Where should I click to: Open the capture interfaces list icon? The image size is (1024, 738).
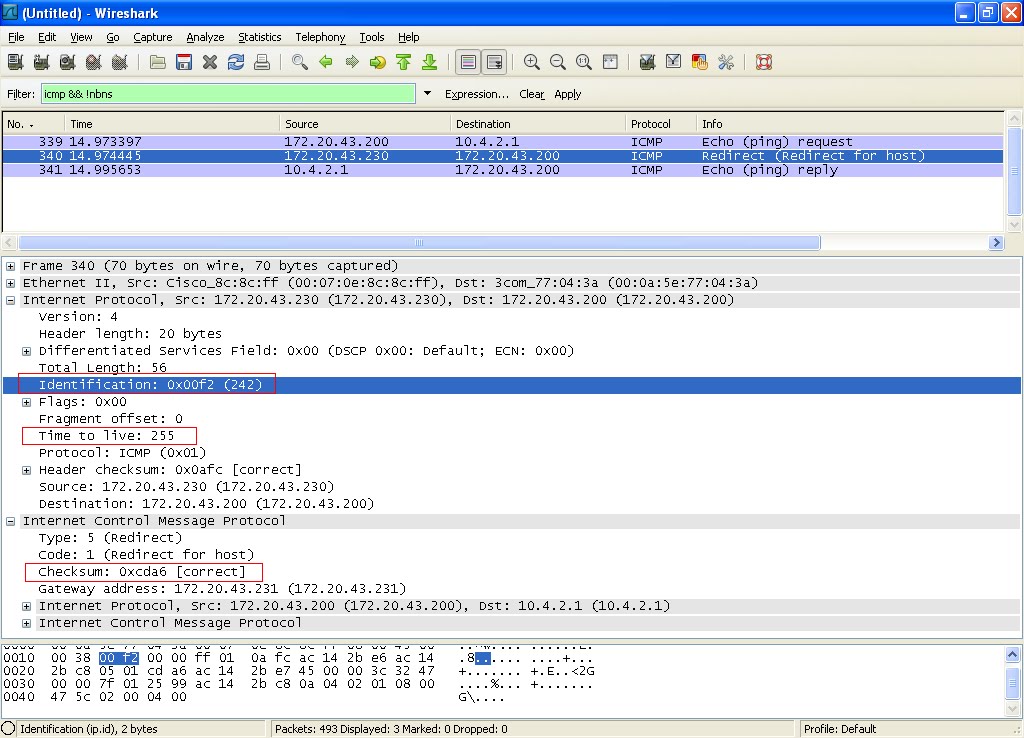tap(16, 62)
